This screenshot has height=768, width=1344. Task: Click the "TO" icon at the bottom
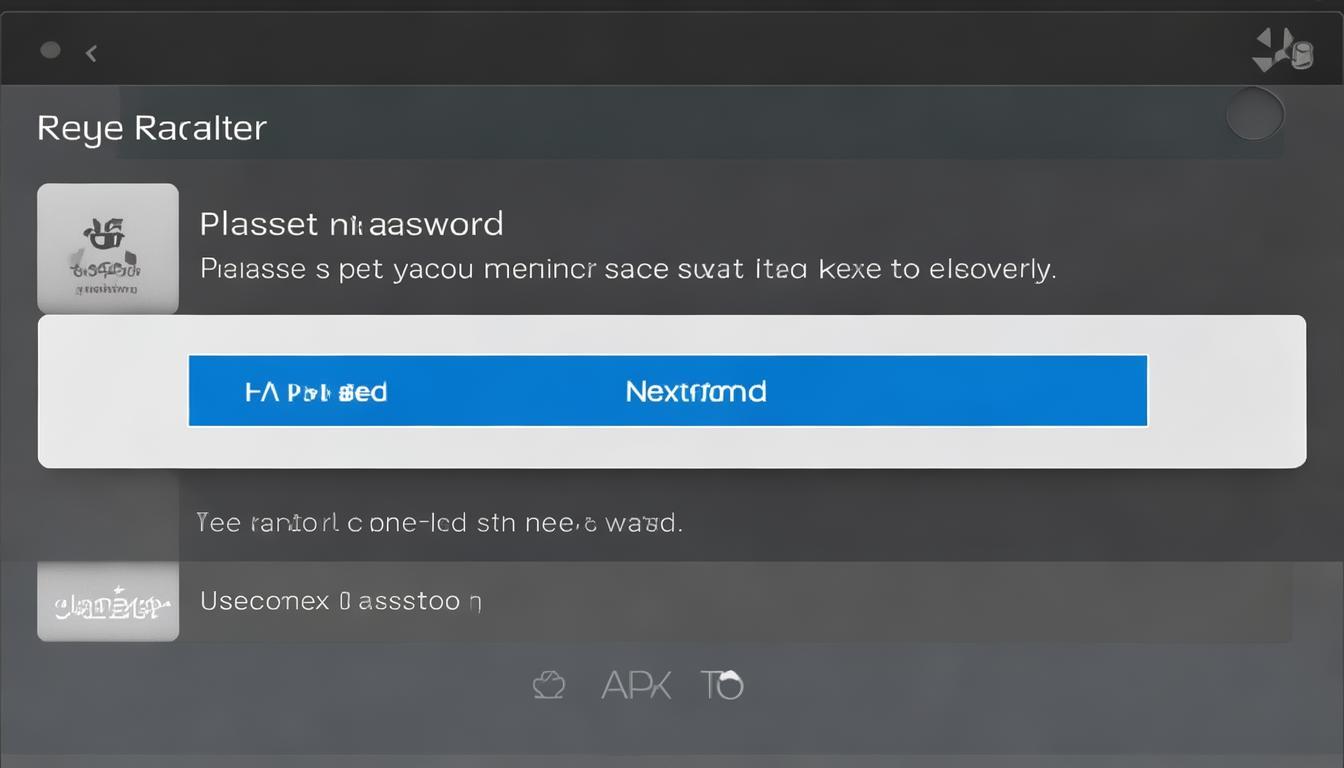coord(722,685)
